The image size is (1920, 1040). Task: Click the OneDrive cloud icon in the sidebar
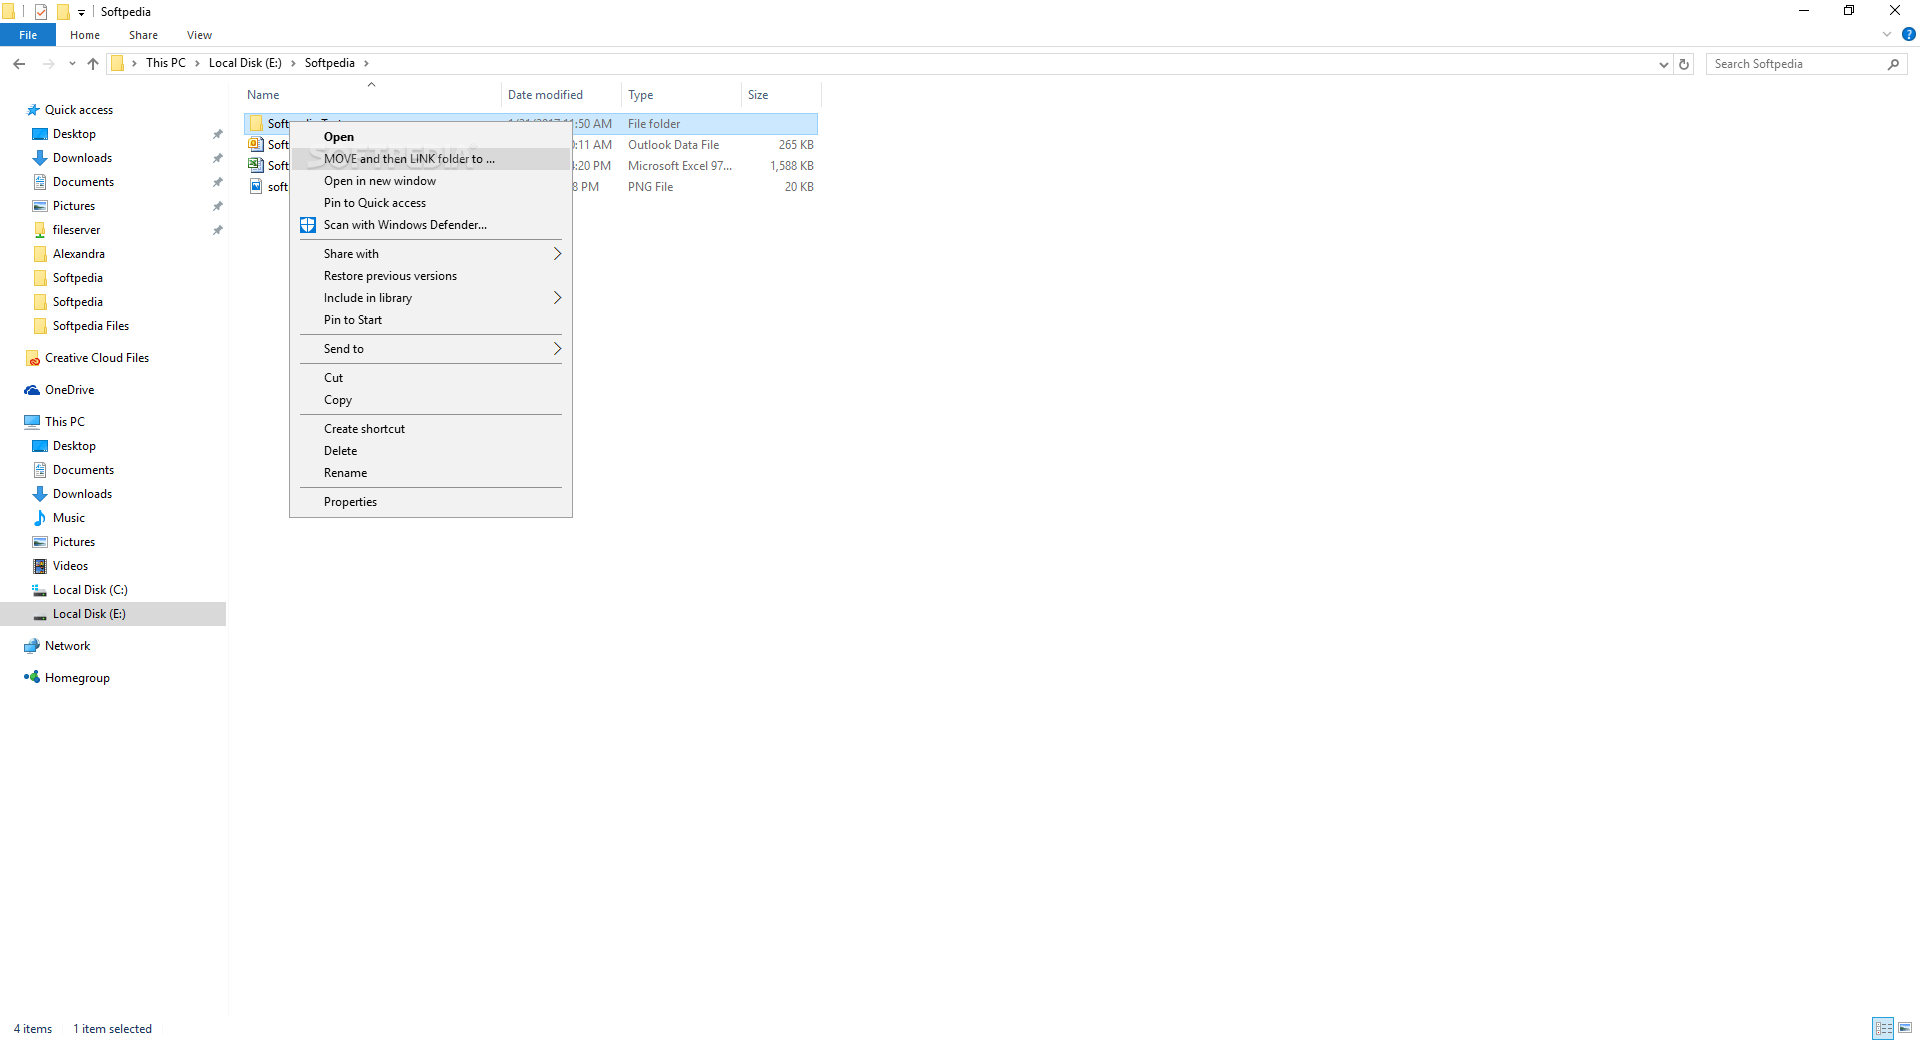coord(33,389)
